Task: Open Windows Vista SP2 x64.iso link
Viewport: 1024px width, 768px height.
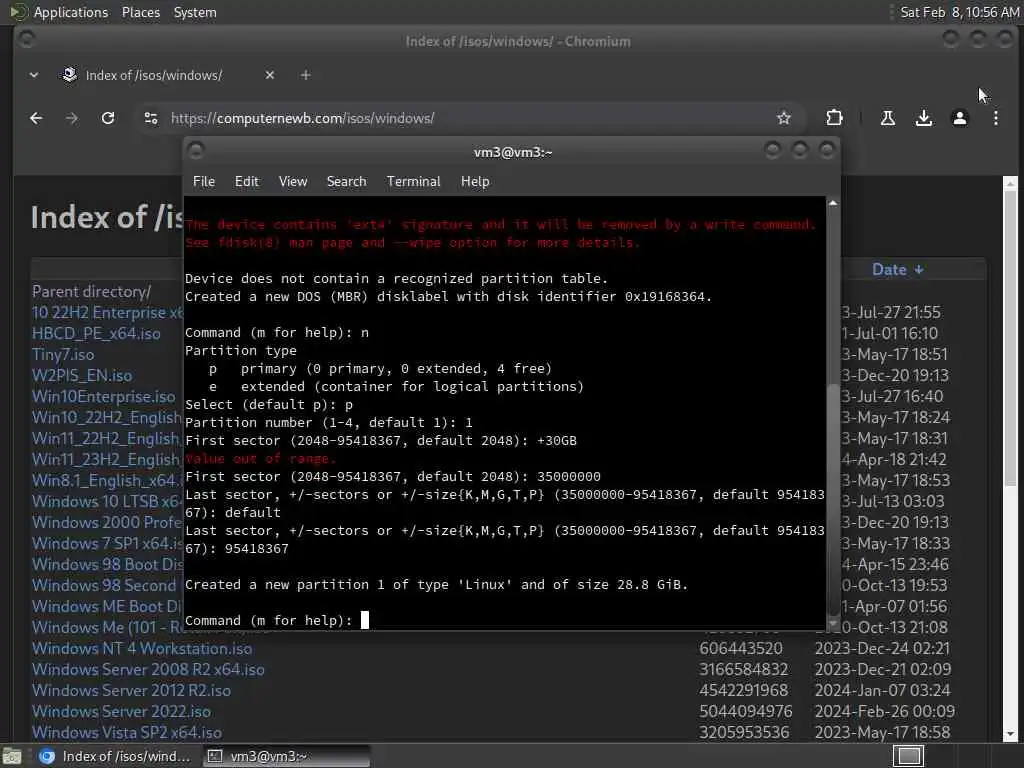Action: pos(127,732)
